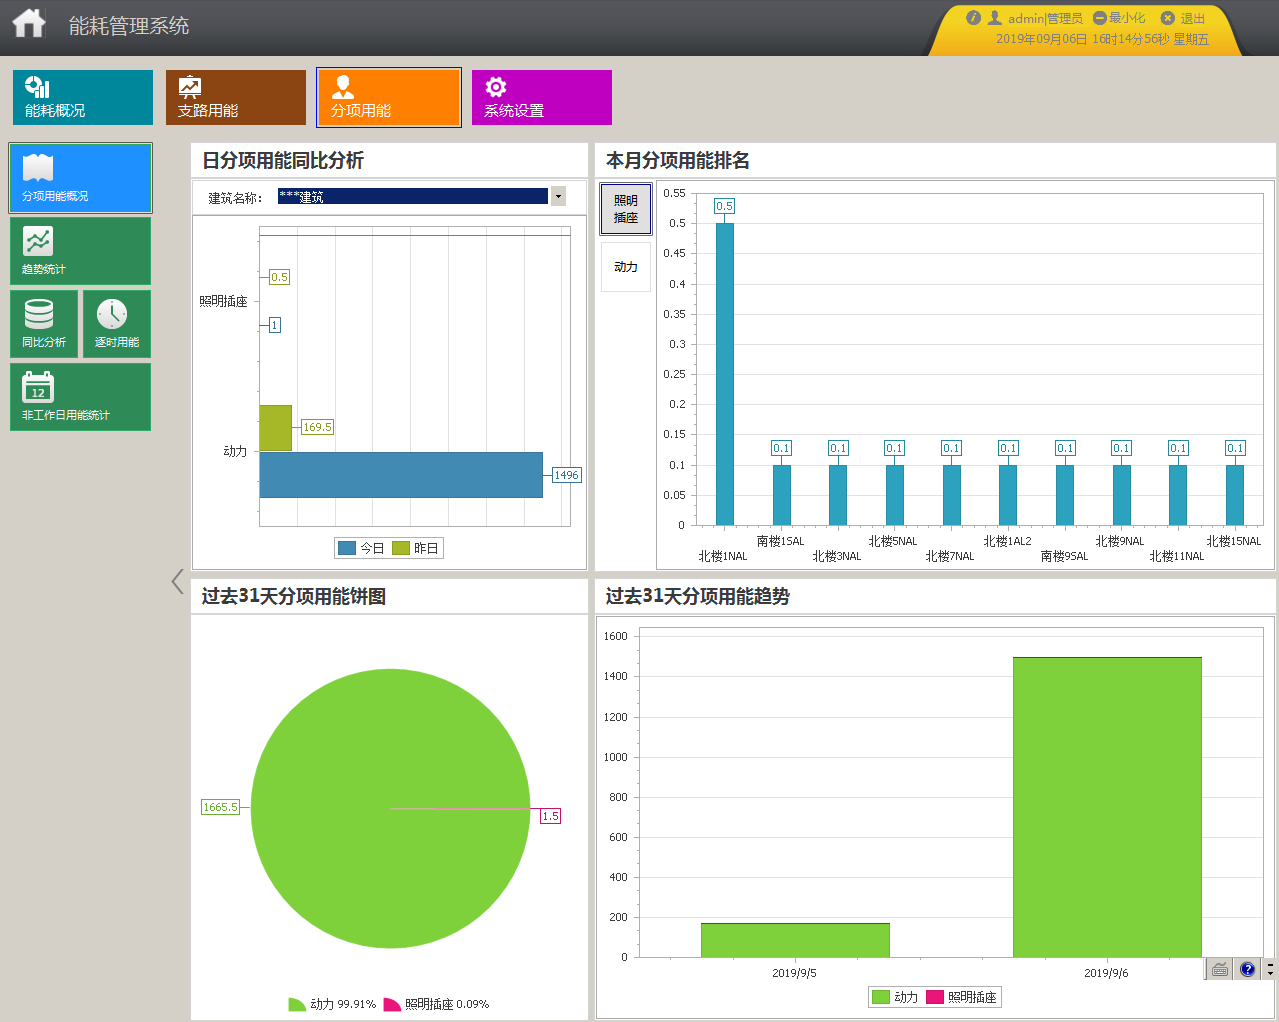This screenshot has height=1022, width=1279.
Task: Open 能耗概况 overview tile
Action: point(83,97)
